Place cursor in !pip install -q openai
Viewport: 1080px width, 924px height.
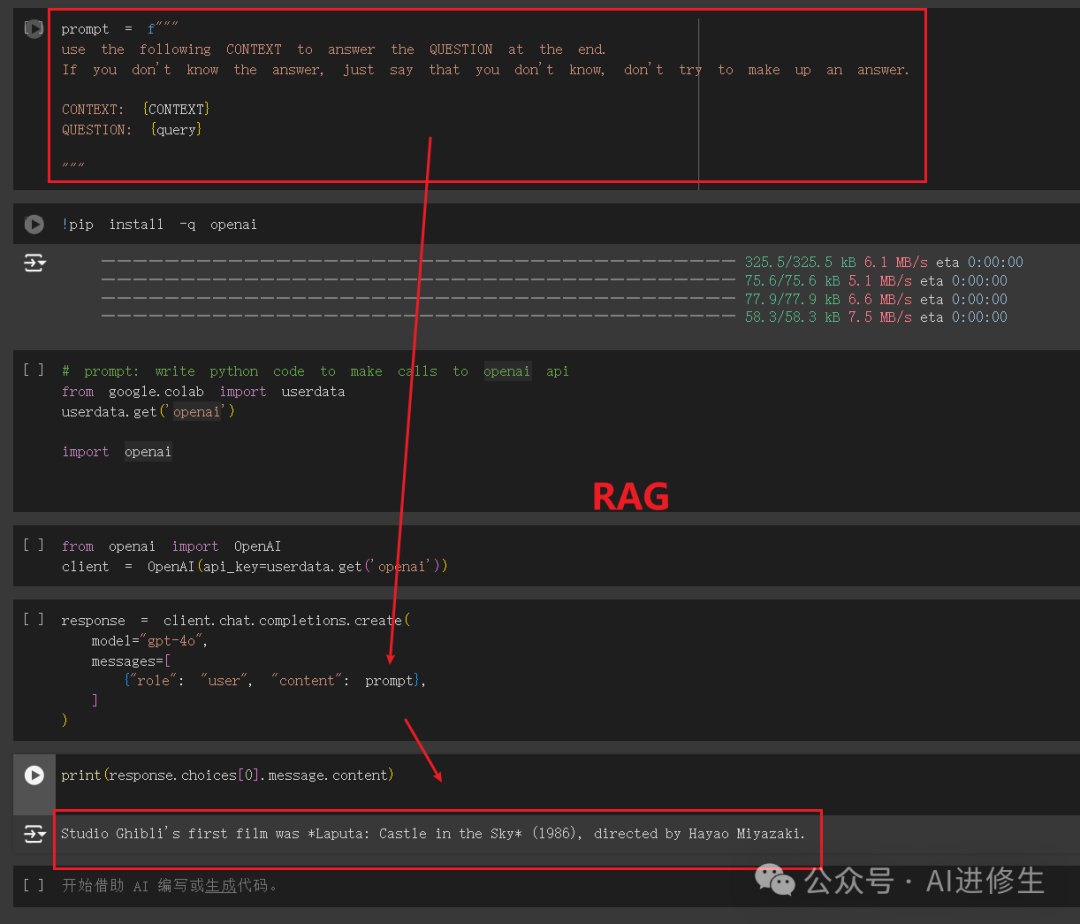click(159, 225)
